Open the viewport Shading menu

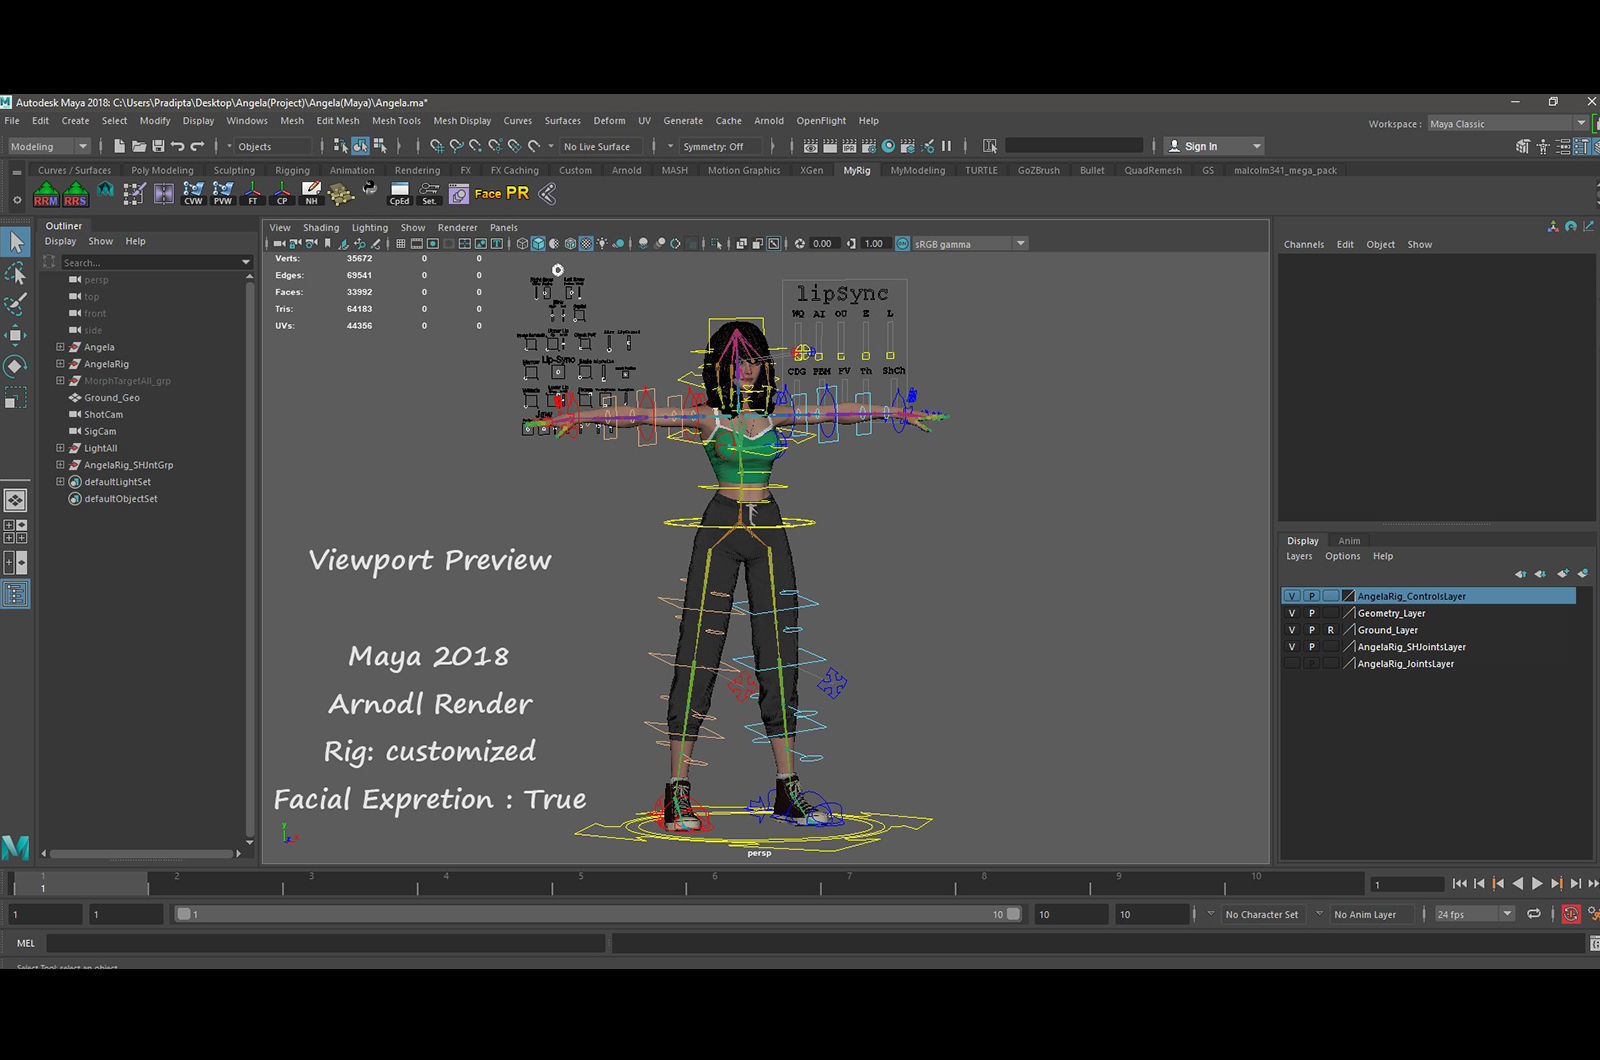[321, 228]
